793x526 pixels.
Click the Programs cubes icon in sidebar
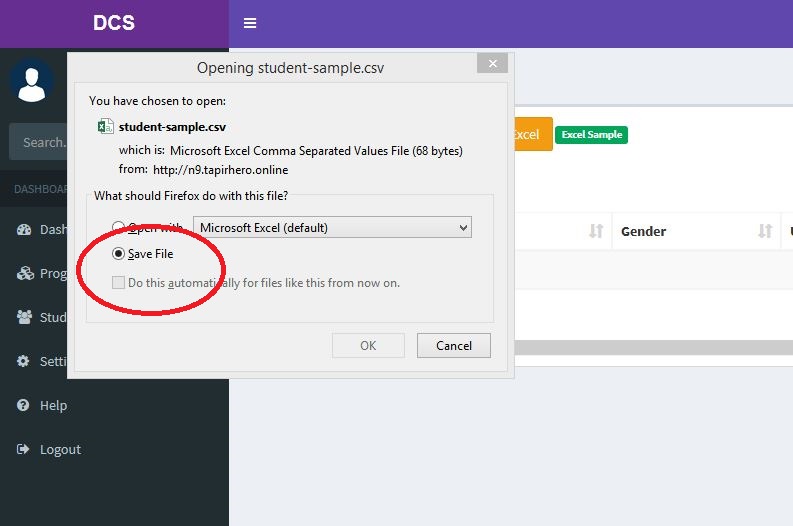[24, 273]
